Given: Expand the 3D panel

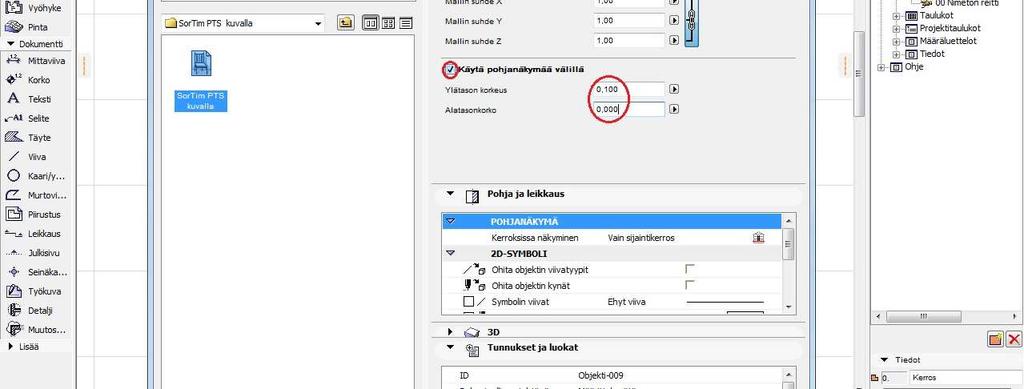Looking at the screenshot, I should click(450, 332).
